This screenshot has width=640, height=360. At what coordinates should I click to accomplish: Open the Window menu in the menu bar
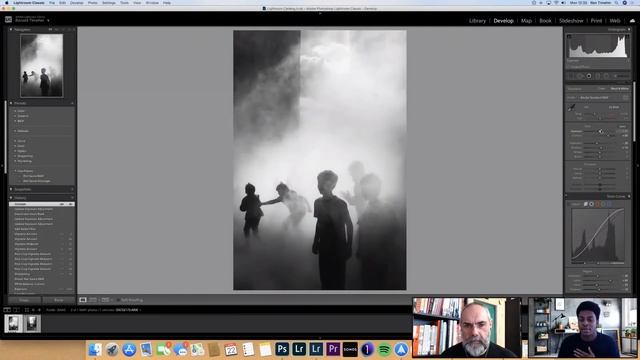[152, 2]
